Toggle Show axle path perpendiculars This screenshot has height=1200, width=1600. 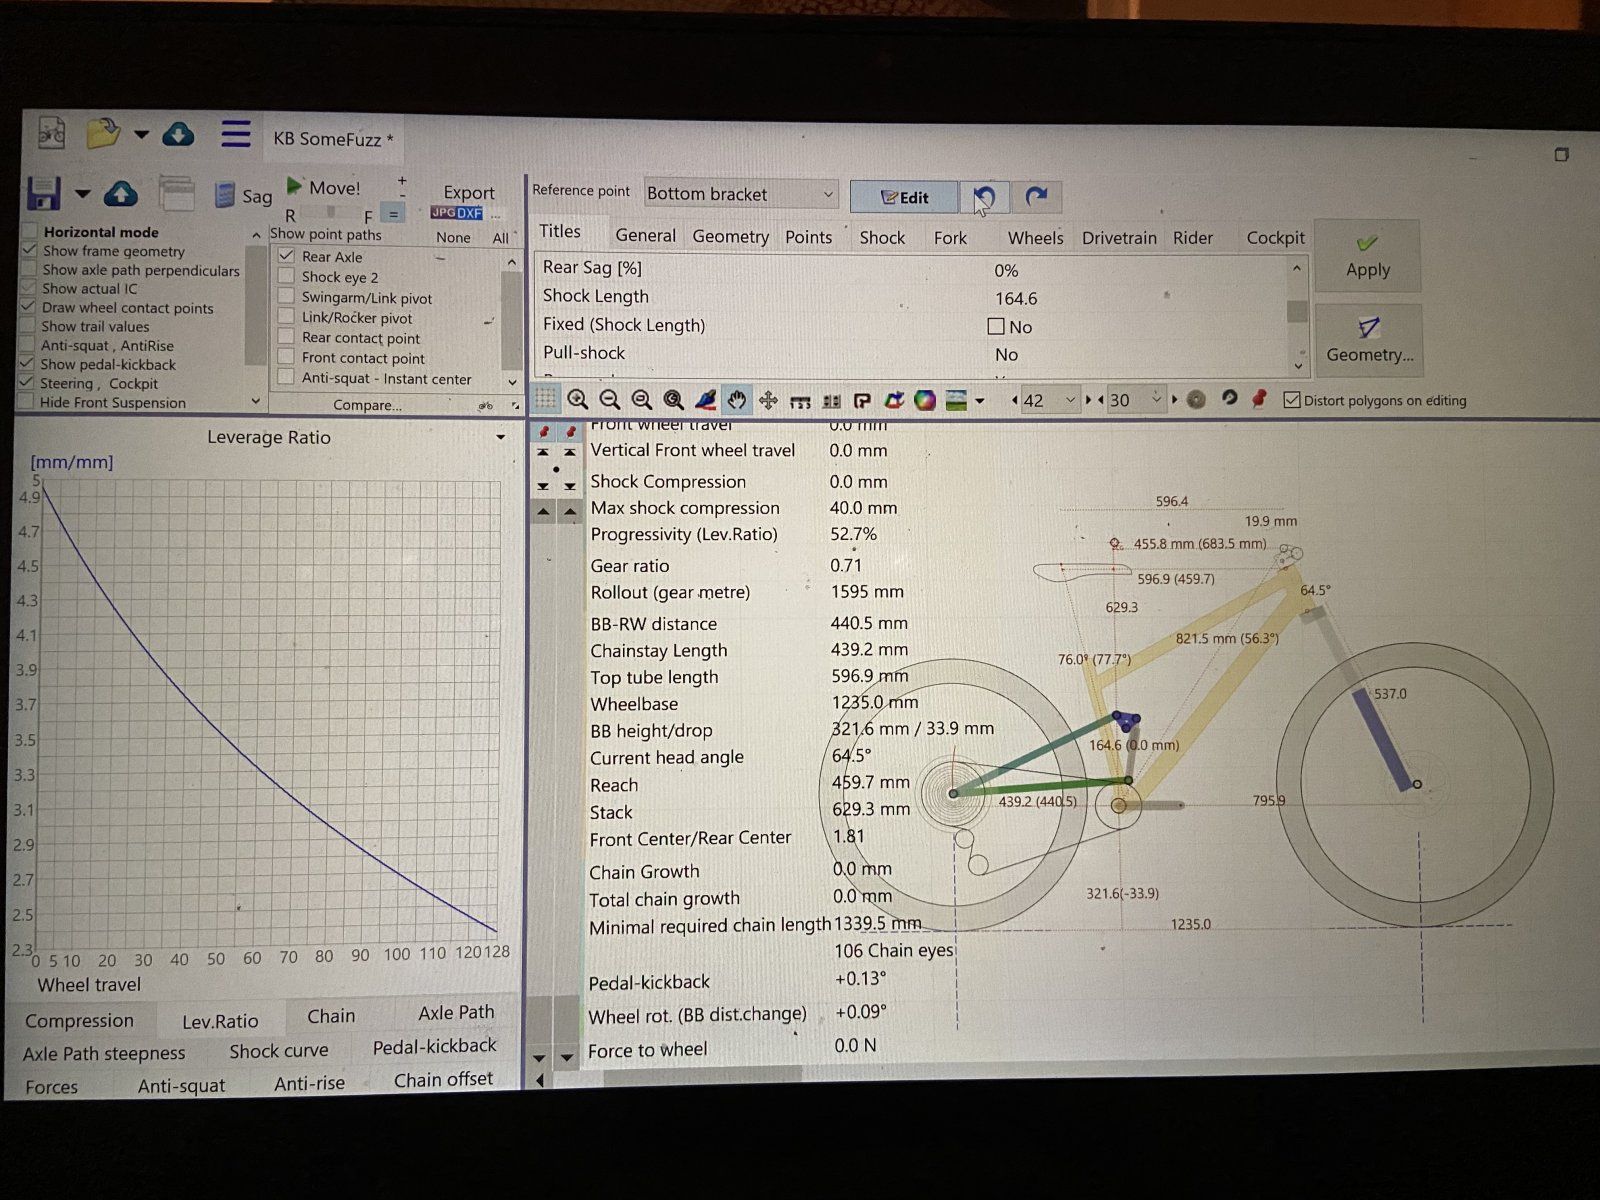pos(29,269)
